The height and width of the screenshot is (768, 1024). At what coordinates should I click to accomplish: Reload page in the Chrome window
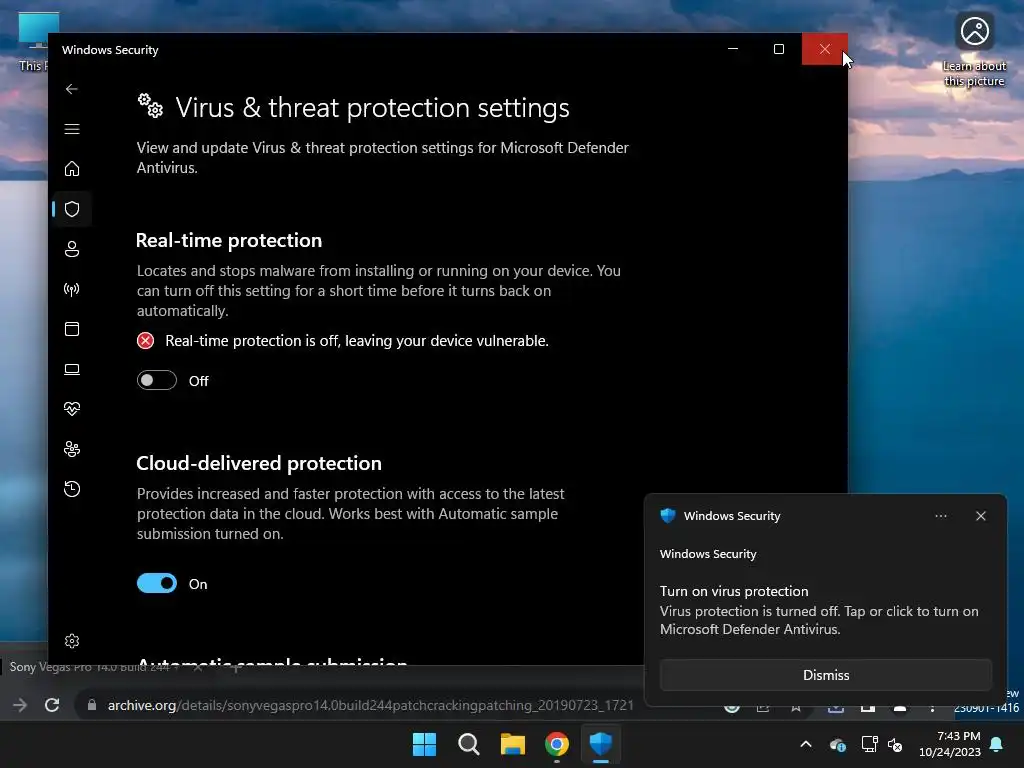pyautogui.click(x=52, y=705)
